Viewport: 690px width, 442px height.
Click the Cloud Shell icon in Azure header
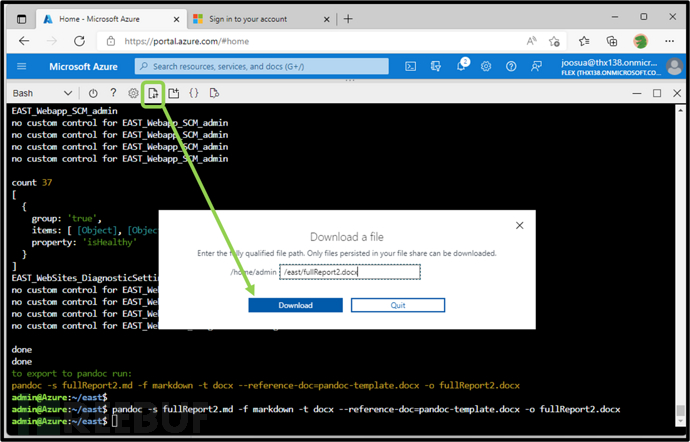(x=411, y=66)
